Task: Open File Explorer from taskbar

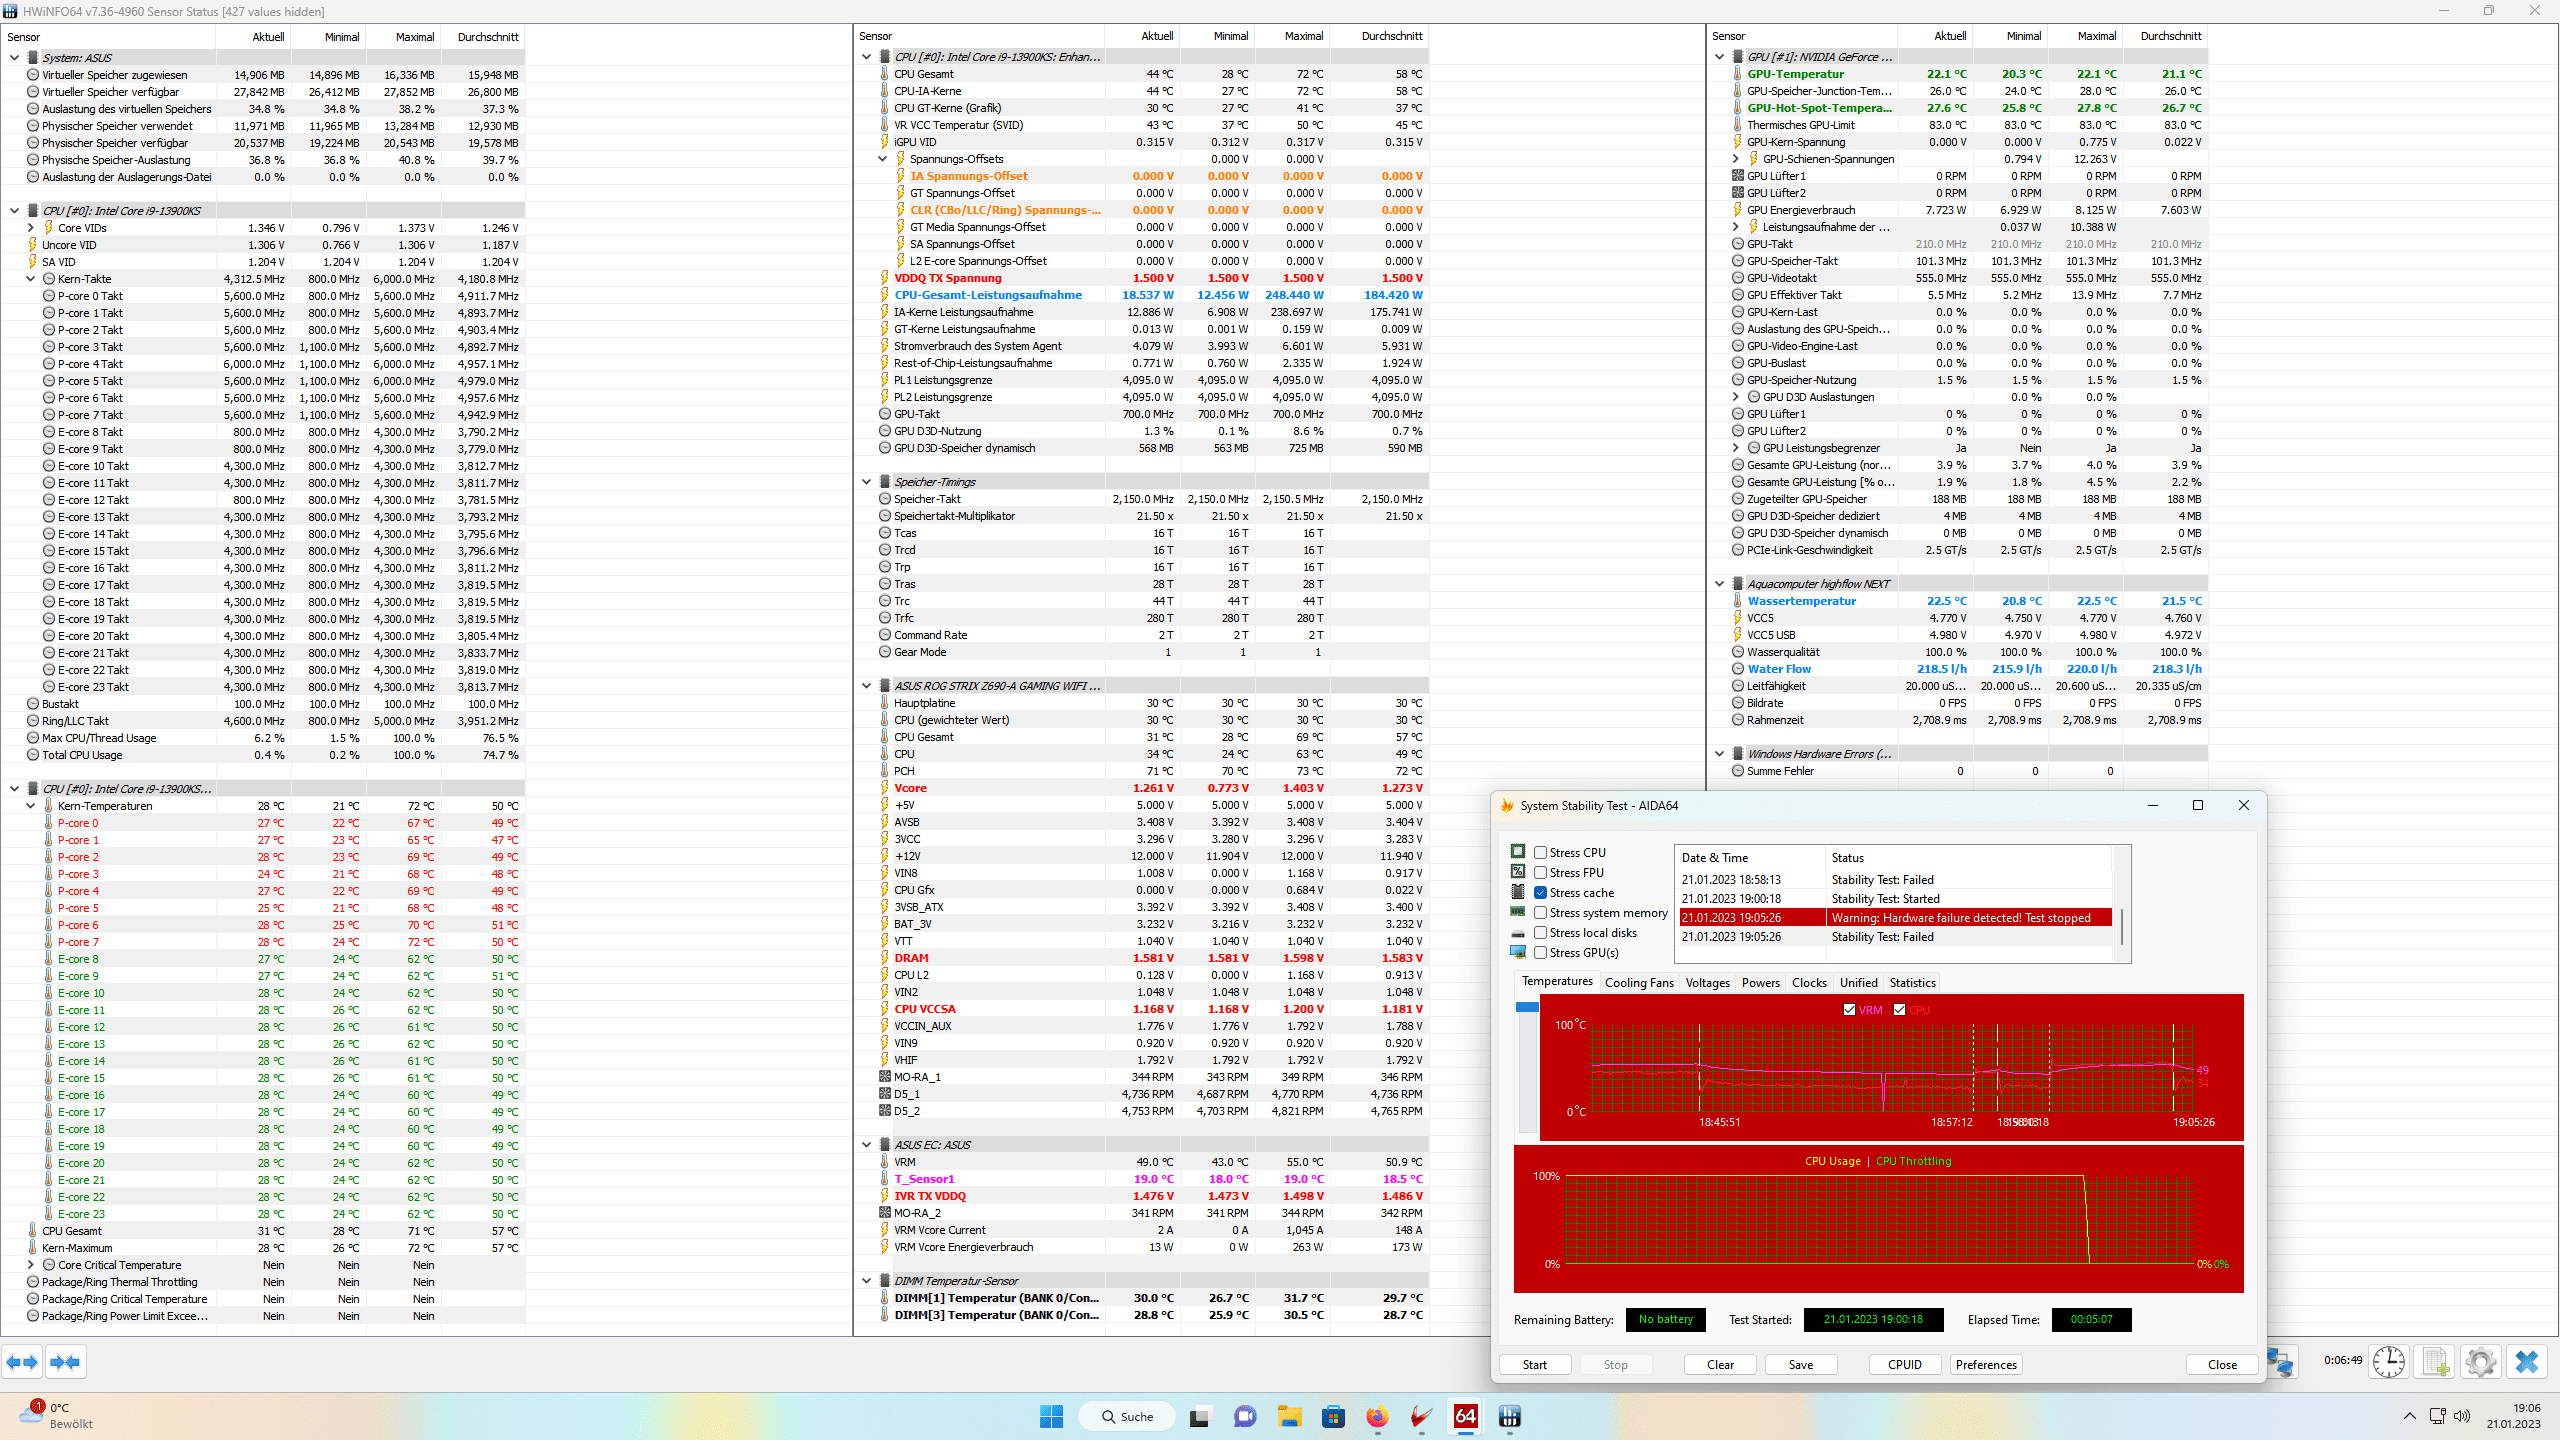Action: [1289, 1416]
